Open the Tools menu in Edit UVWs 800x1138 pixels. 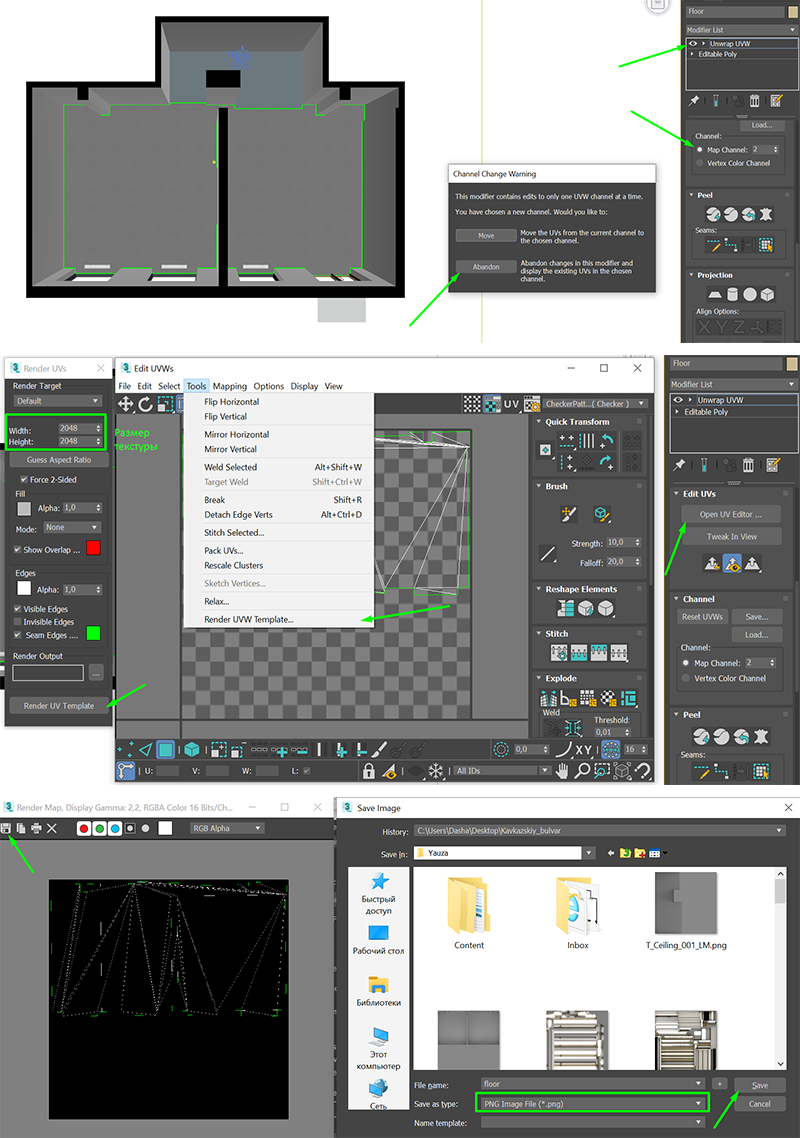click(x=196, y=386)
